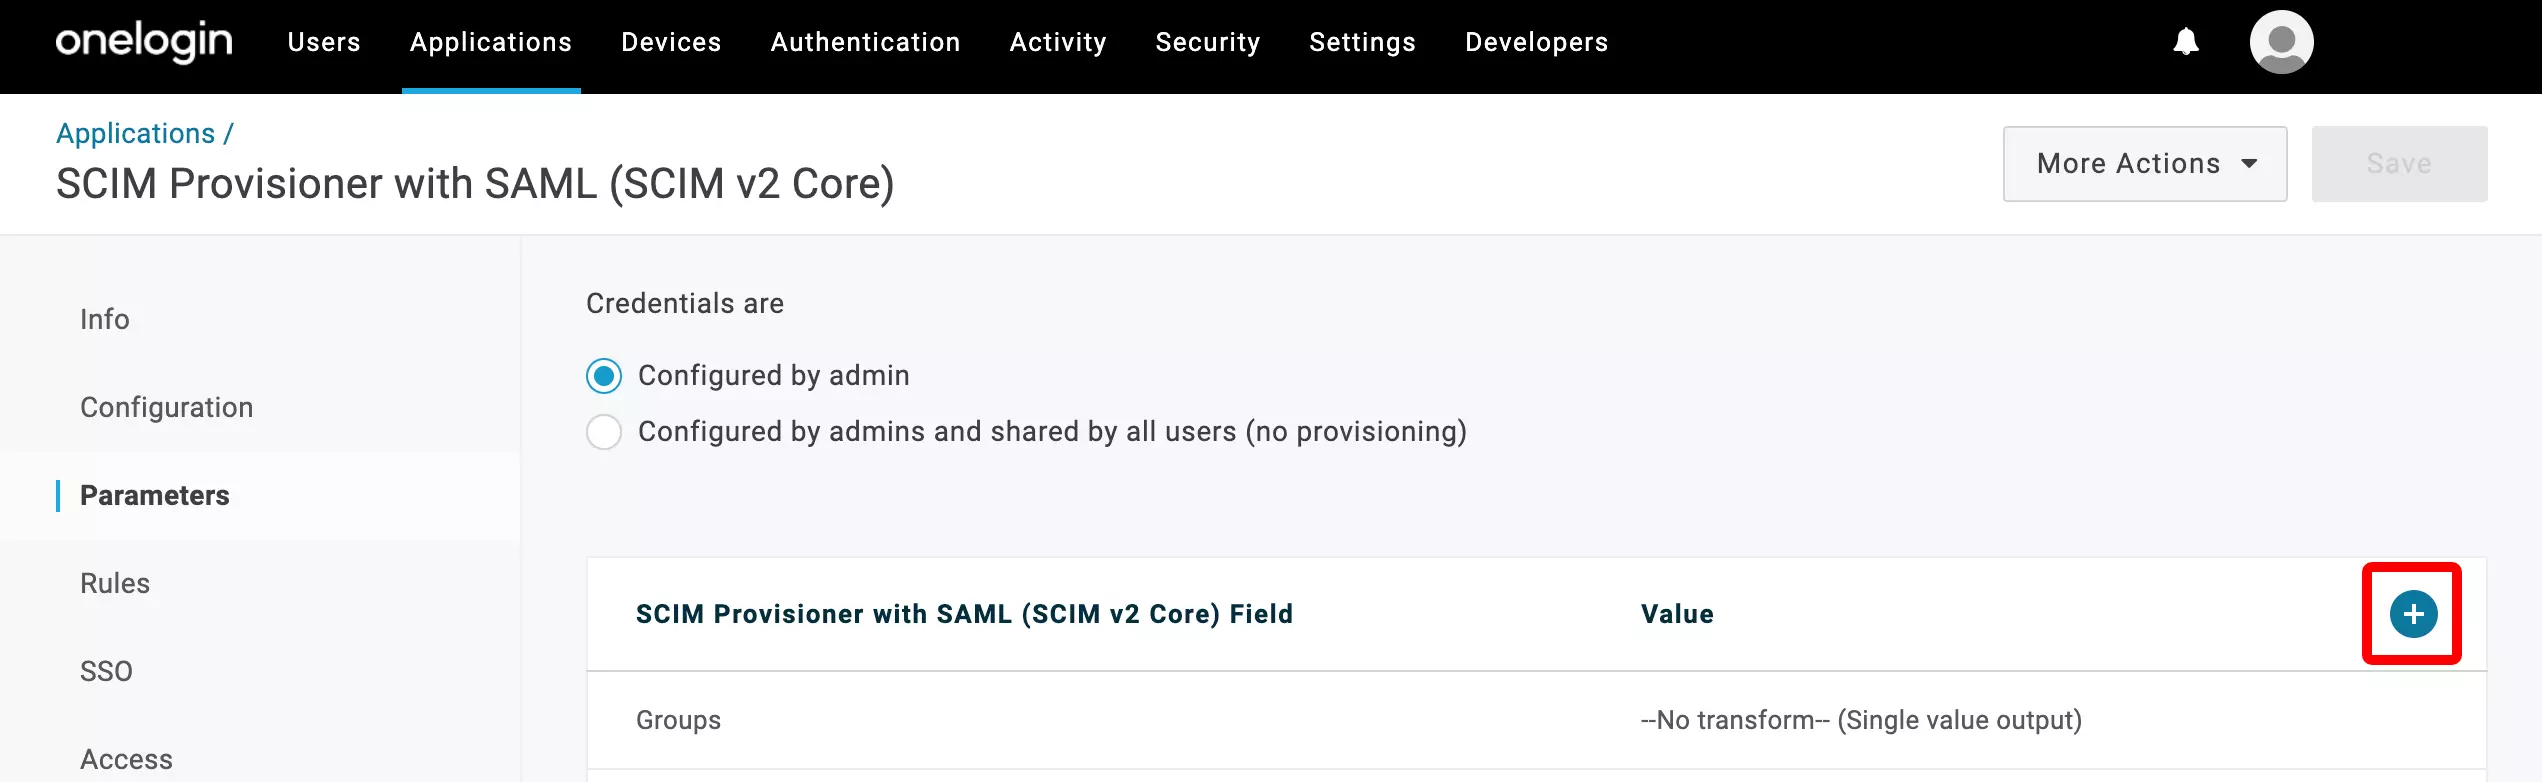Open the Activity menu

tap(1058, 42)
